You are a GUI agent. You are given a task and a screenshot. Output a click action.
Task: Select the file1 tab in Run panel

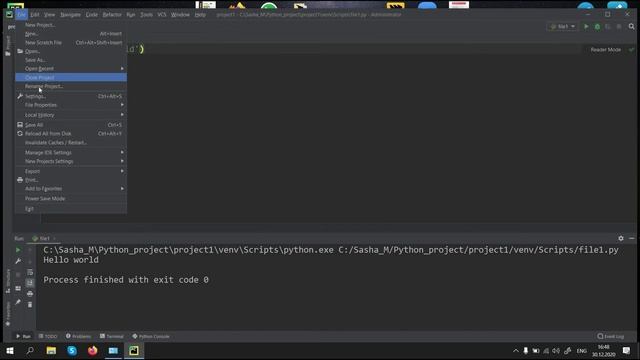(44, 238)
